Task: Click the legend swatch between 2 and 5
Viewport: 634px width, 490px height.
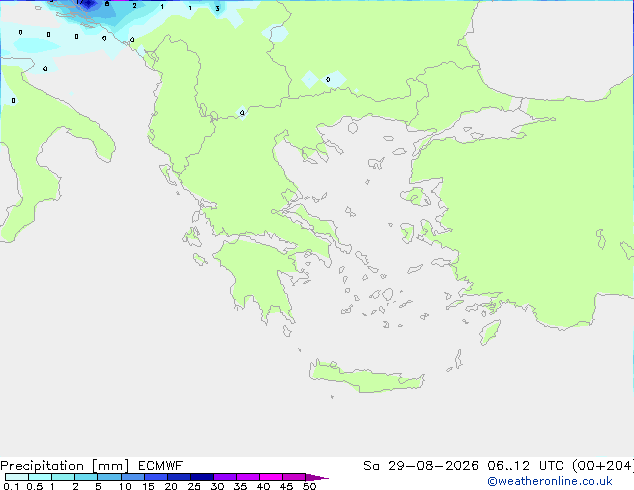Action: coord(86,477)
